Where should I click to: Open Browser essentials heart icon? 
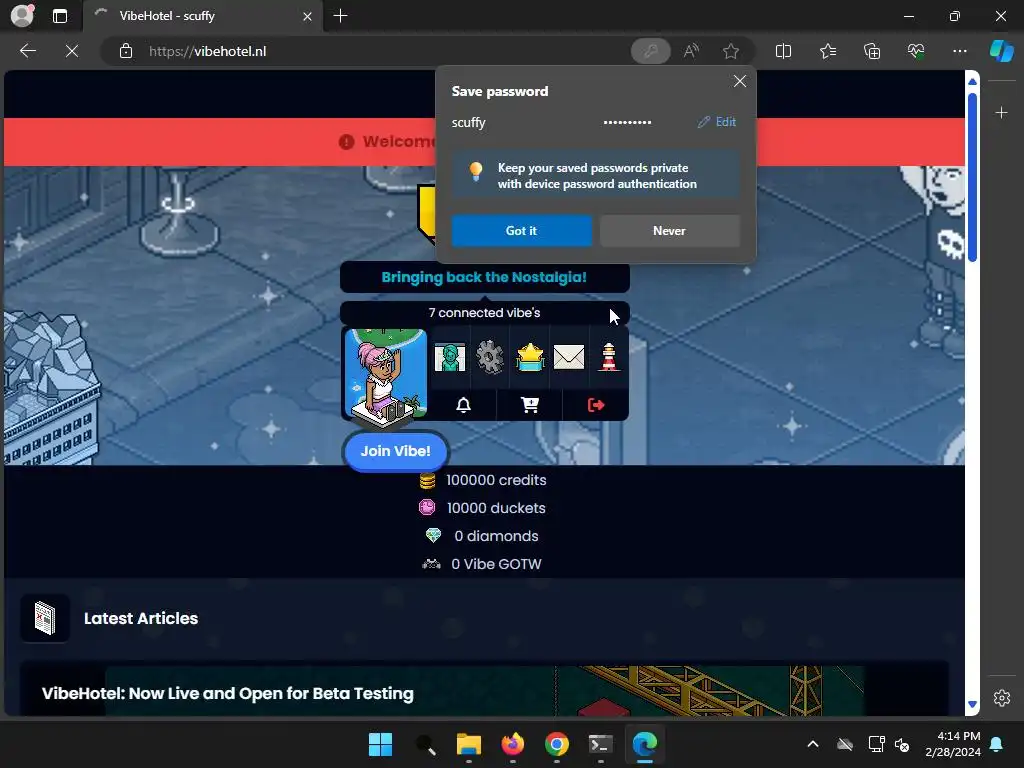coord(916,51)
